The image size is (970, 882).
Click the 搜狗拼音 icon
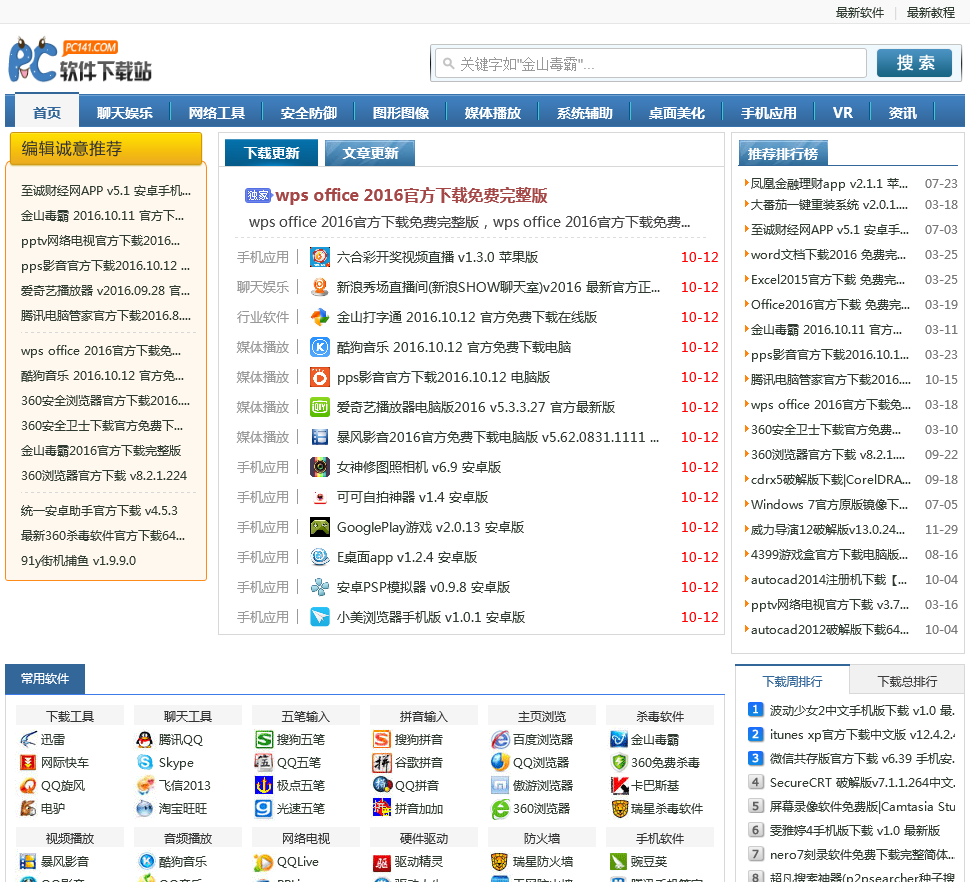pyautogui.click(x=382, y=739)
